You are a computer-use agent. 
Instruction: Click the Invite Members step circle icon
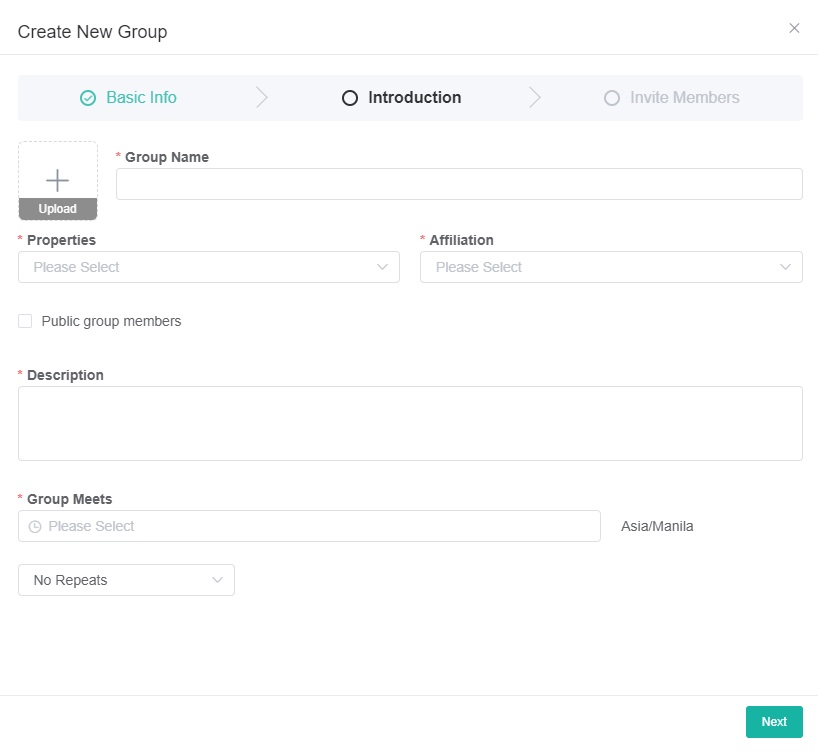tap(612, 98)
